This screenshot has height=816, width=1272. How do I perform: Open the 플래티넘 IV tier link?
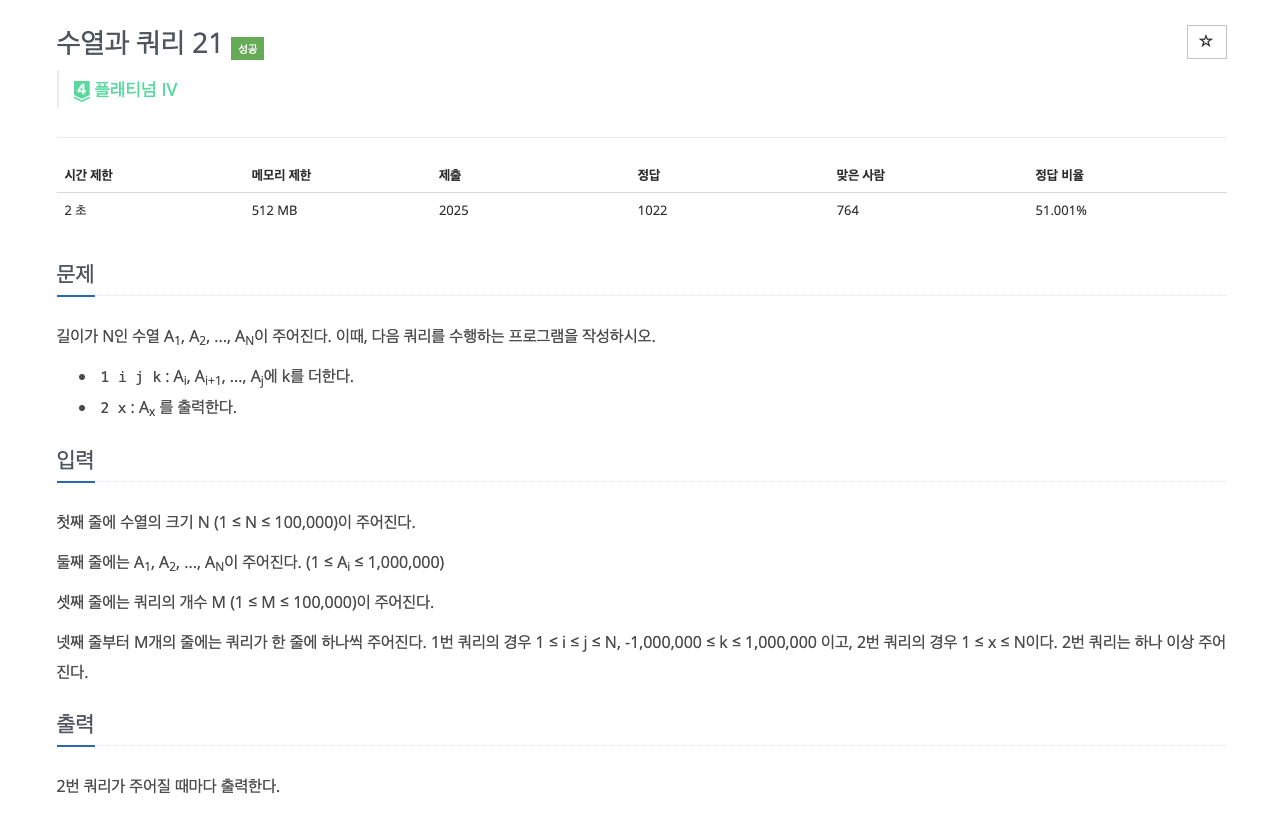(x=133, y=89)
